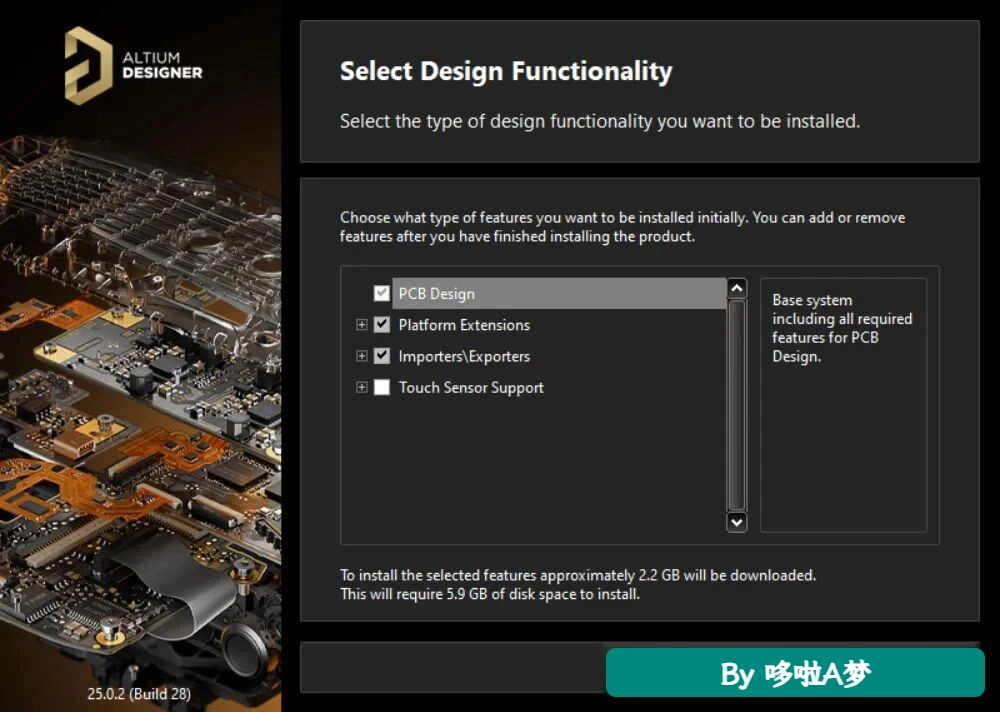Uncheck the Importers\Exporters checkbox
Screen dimensions: 1000x712
coord(381,356)
